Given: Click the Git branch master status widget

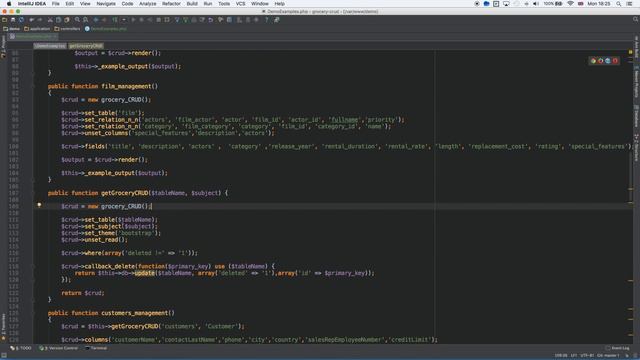Looking at the screenshot, I should click(x=608, y=356).
